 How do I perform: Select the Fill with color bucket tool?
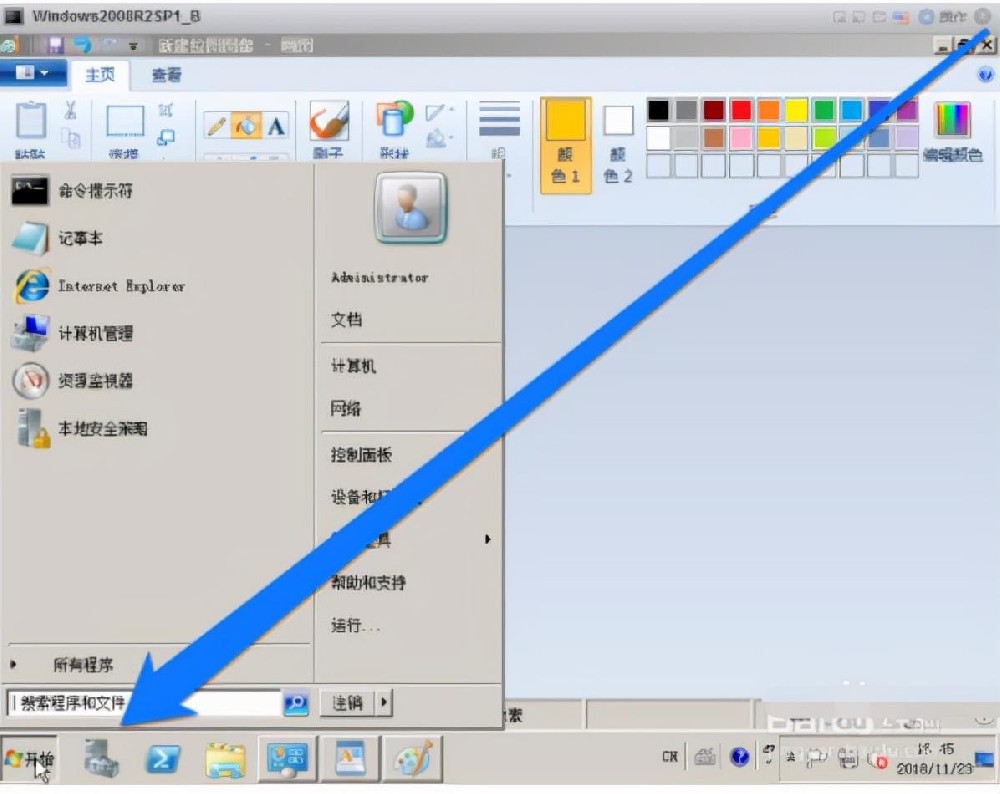click(x=246, y=126)
